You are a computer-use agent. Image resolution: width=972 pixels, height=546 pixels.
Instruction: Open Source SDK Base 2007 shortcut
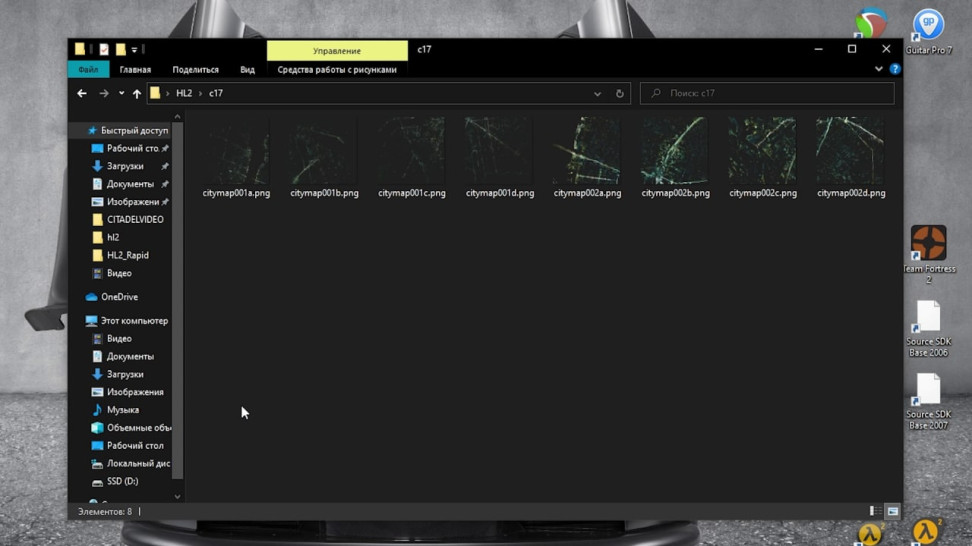[x=928, y=401]
